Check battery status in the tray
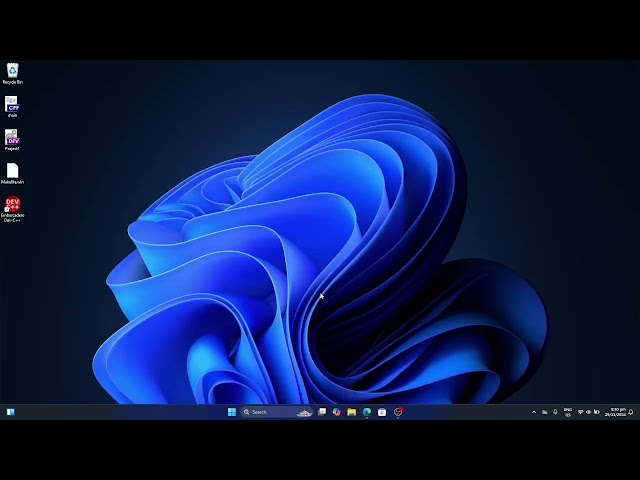 click(x=597, y=412)
